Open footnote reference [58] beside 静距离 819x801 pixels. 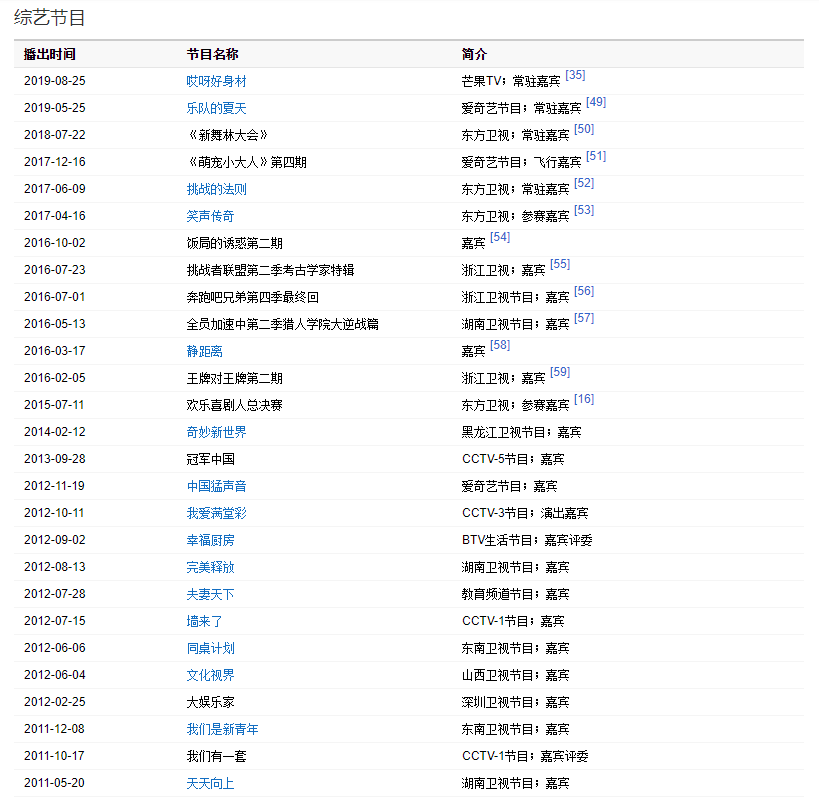coord(500,345)
